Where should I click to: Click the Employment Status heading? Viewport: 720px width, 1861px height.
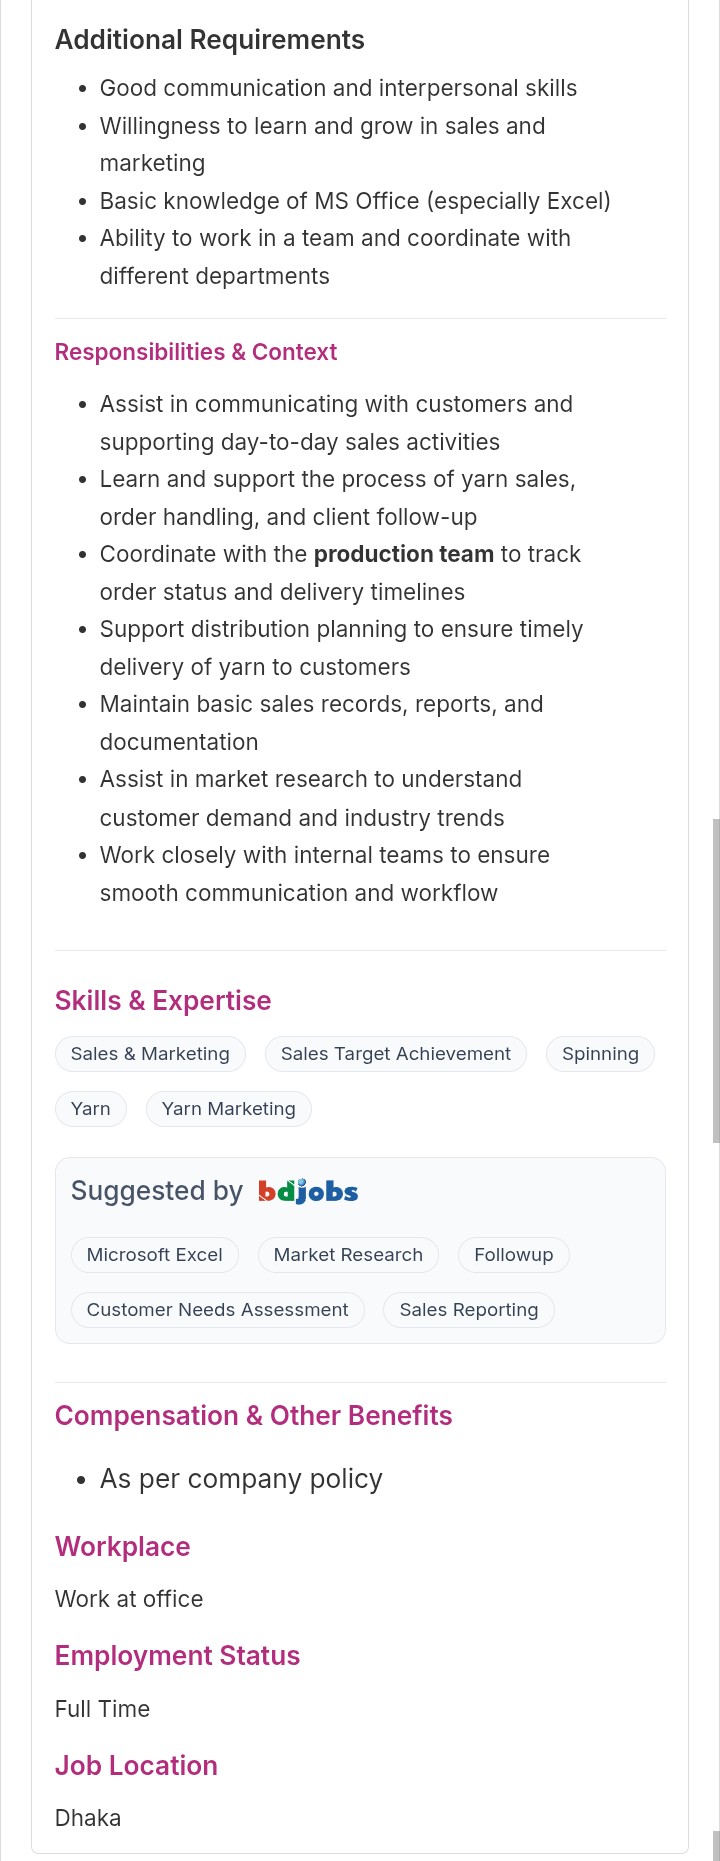pos(178,1656)
